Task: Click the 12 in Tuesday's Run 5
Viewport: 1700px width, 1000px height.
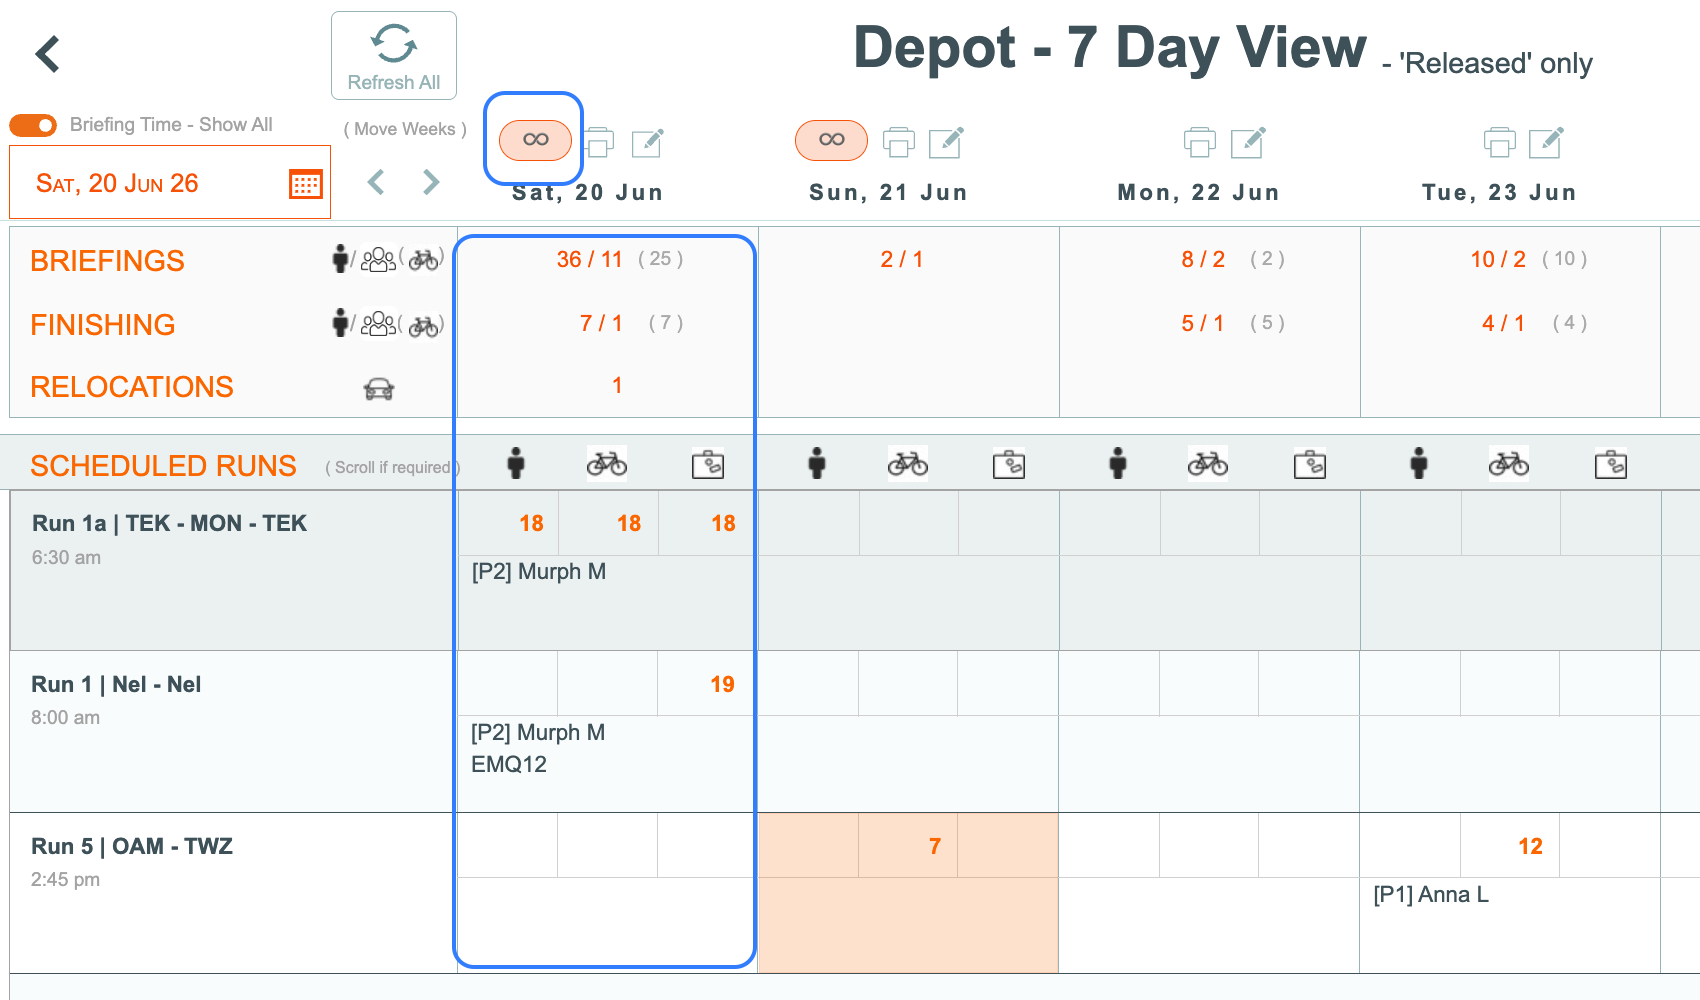Action: [1530, 847]
